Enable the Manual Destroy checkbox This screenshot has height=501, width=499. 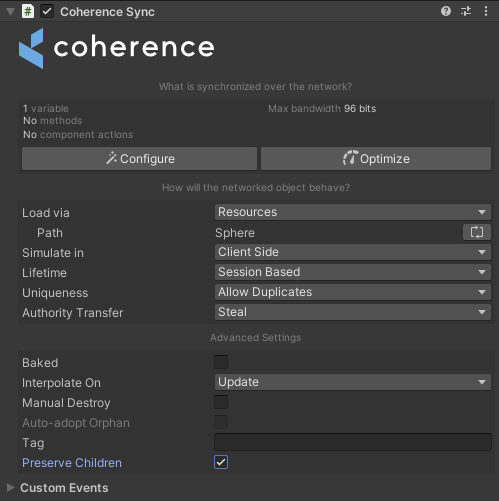pos(221,402)
